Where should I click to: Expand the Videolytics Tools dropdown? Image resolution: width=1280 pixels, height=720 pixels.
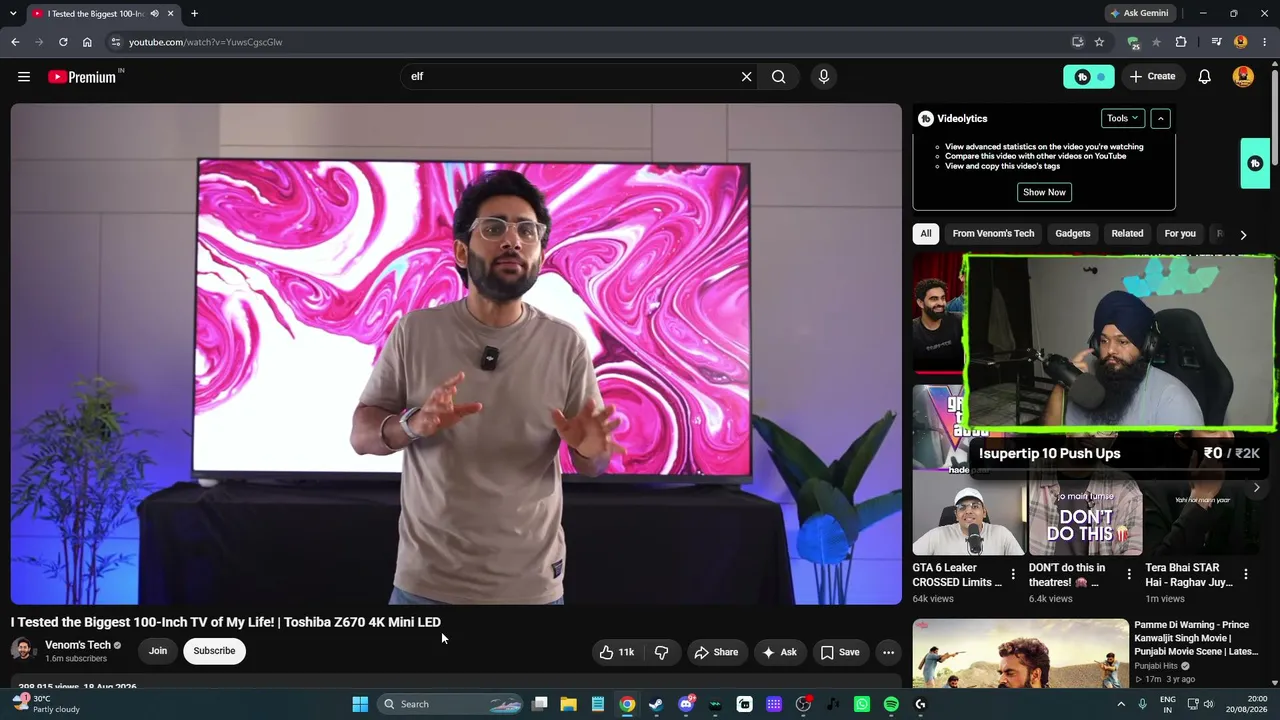(1122, 118)
